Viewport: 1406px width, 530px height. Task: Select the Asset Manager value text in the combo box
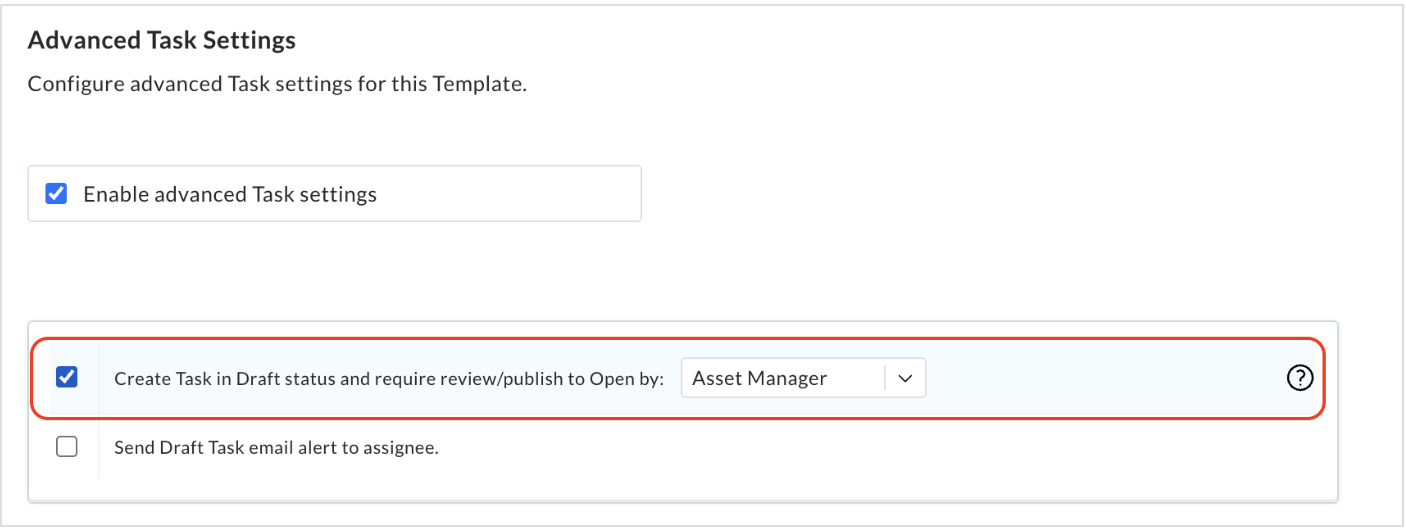point(760,378)
